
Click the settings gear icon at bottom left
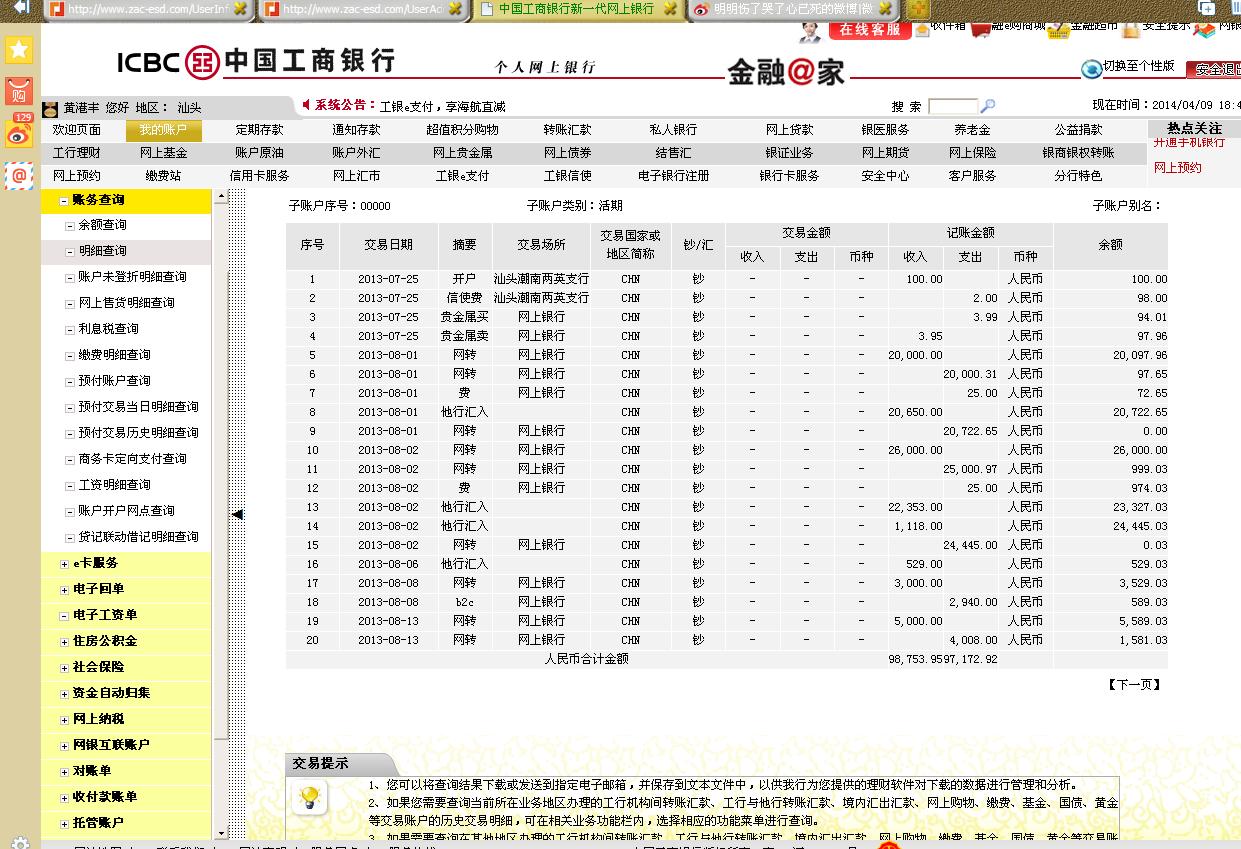pos(19,842)
